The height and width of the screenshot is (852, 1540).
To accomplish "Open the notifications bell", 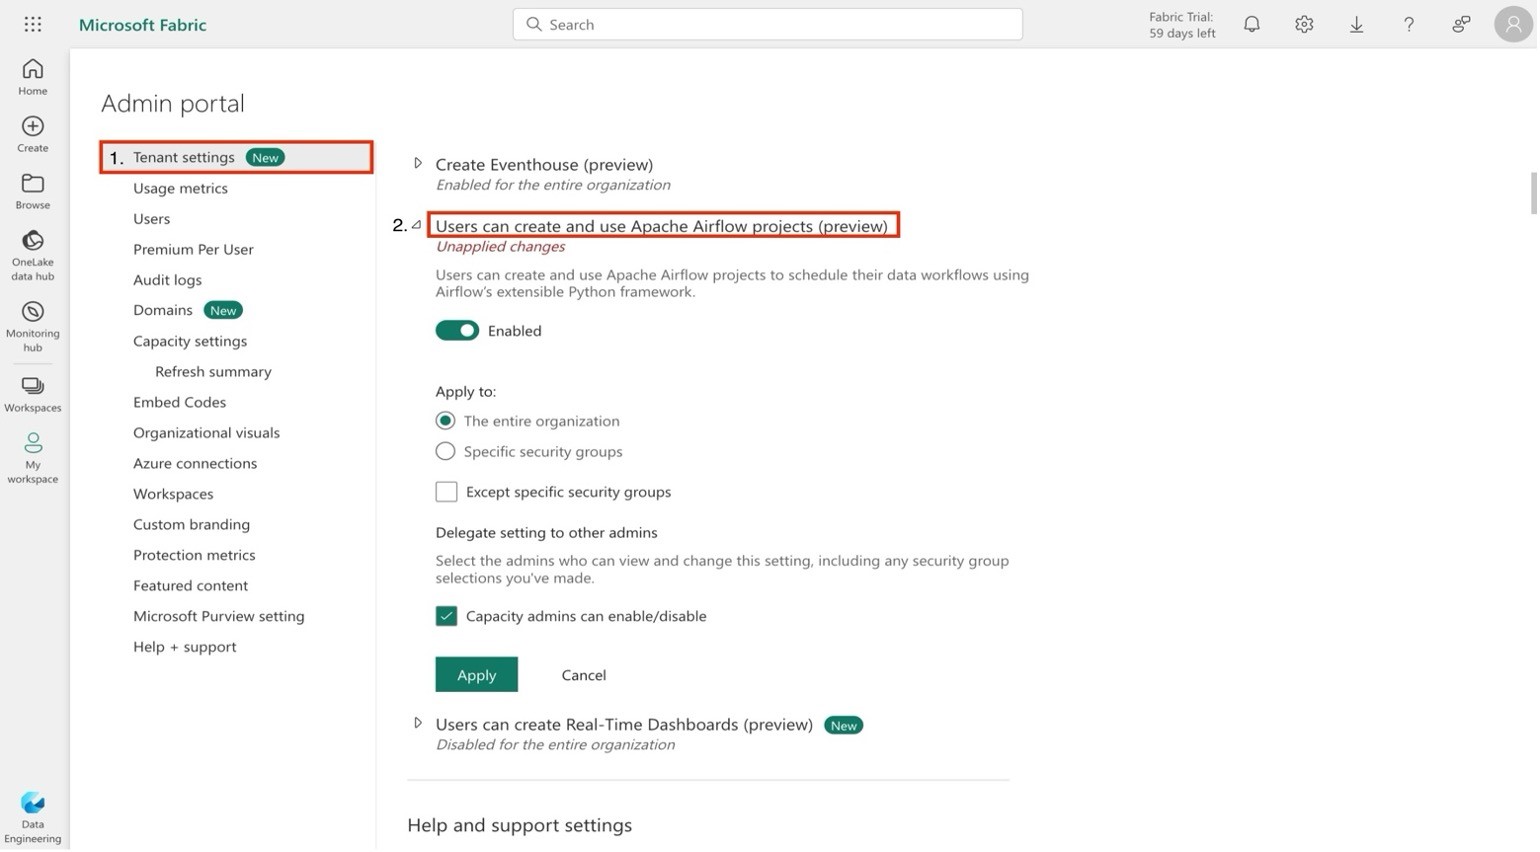I will (x=1253, y=24).
